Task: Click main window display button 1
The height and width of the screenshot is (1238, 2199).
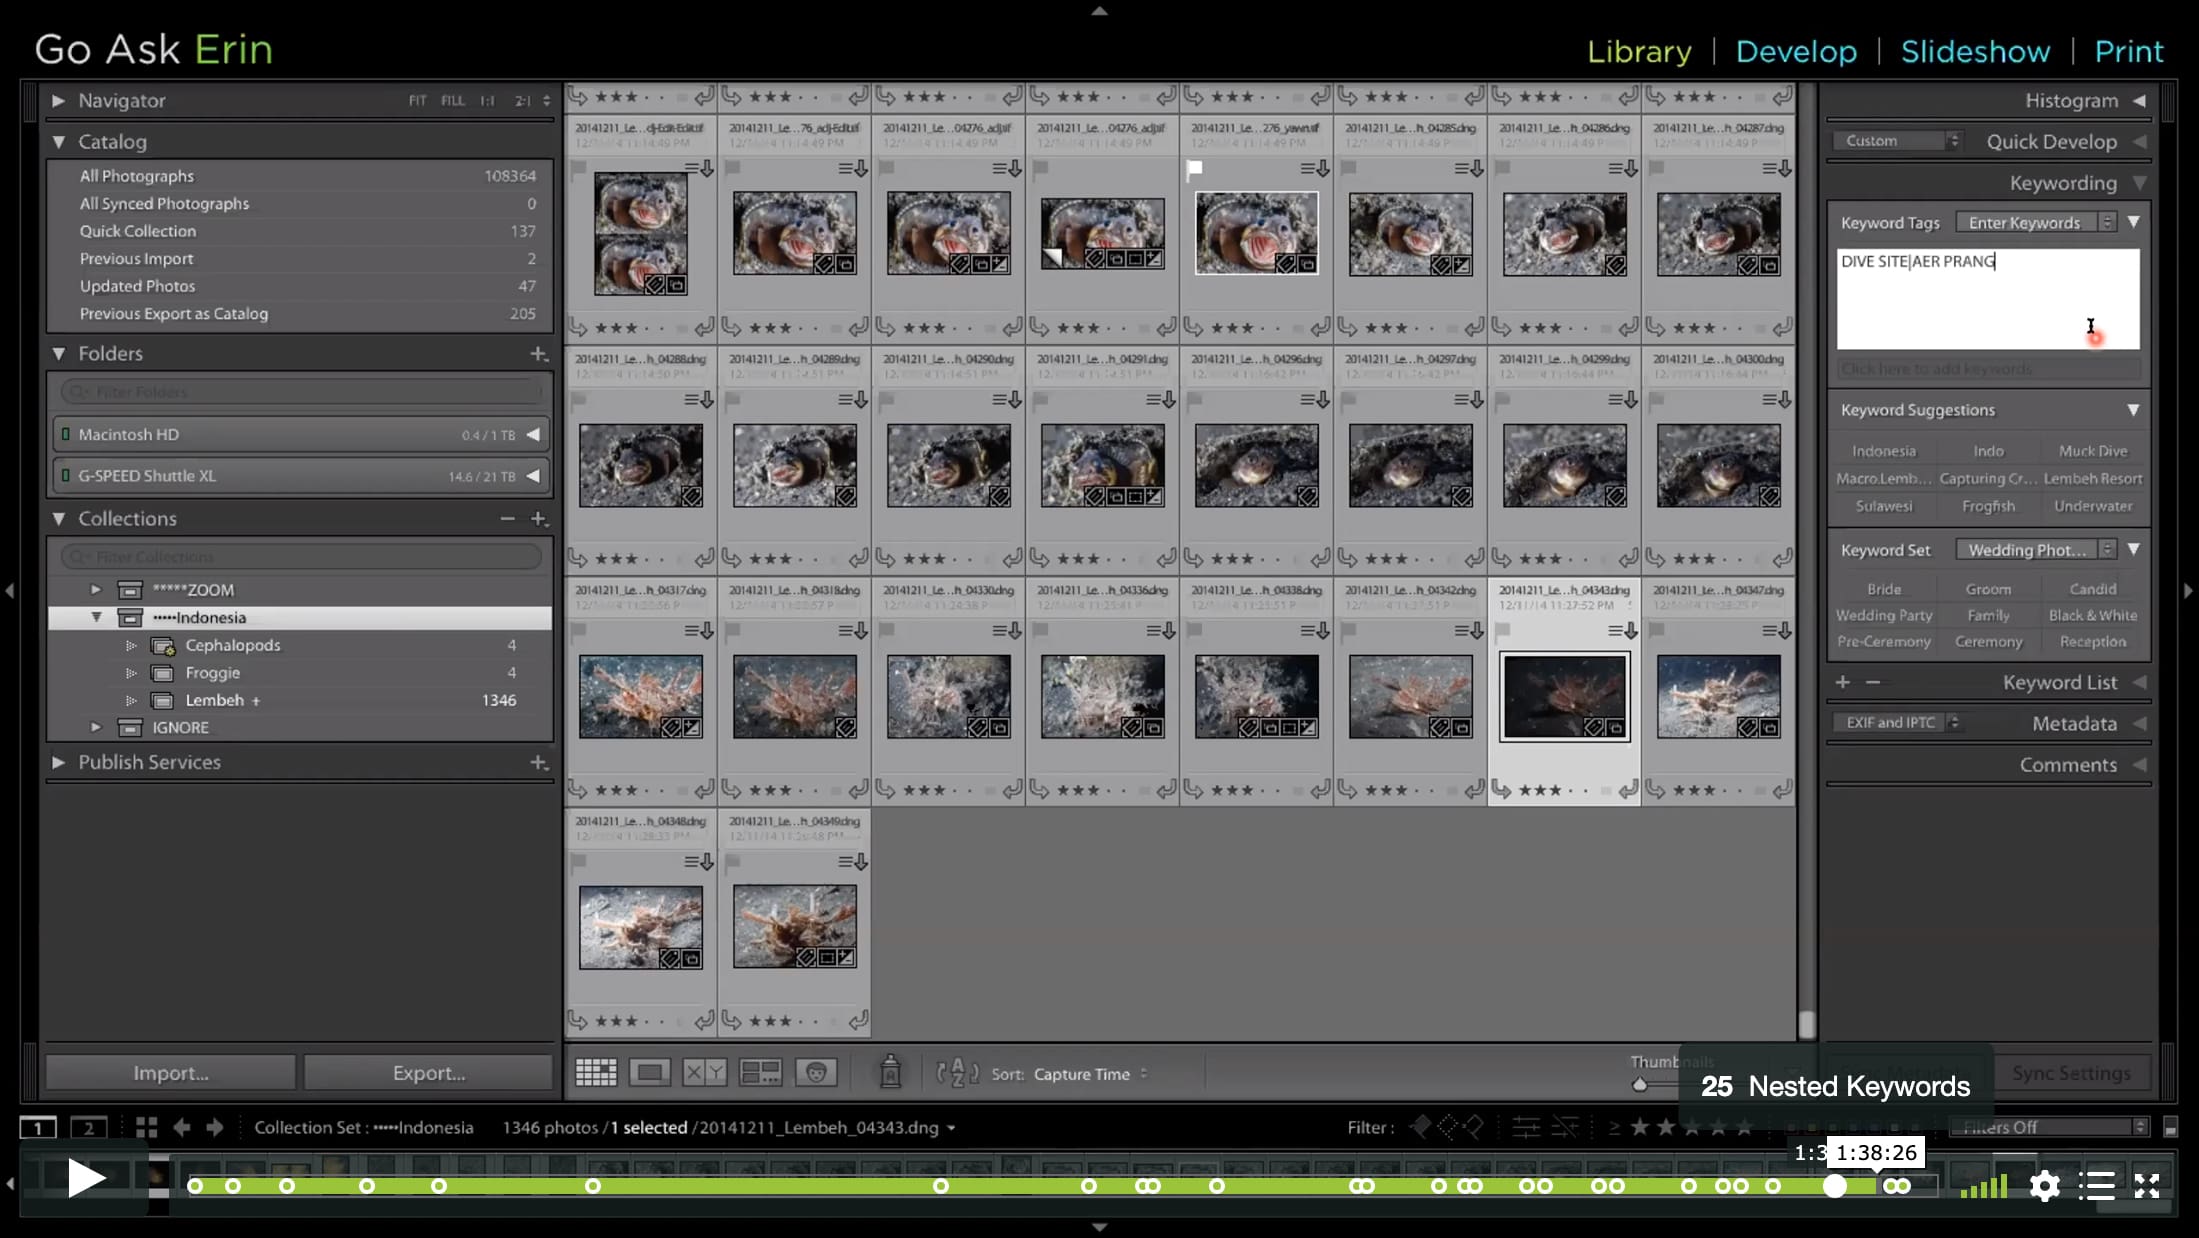Action: point(38,1128)
